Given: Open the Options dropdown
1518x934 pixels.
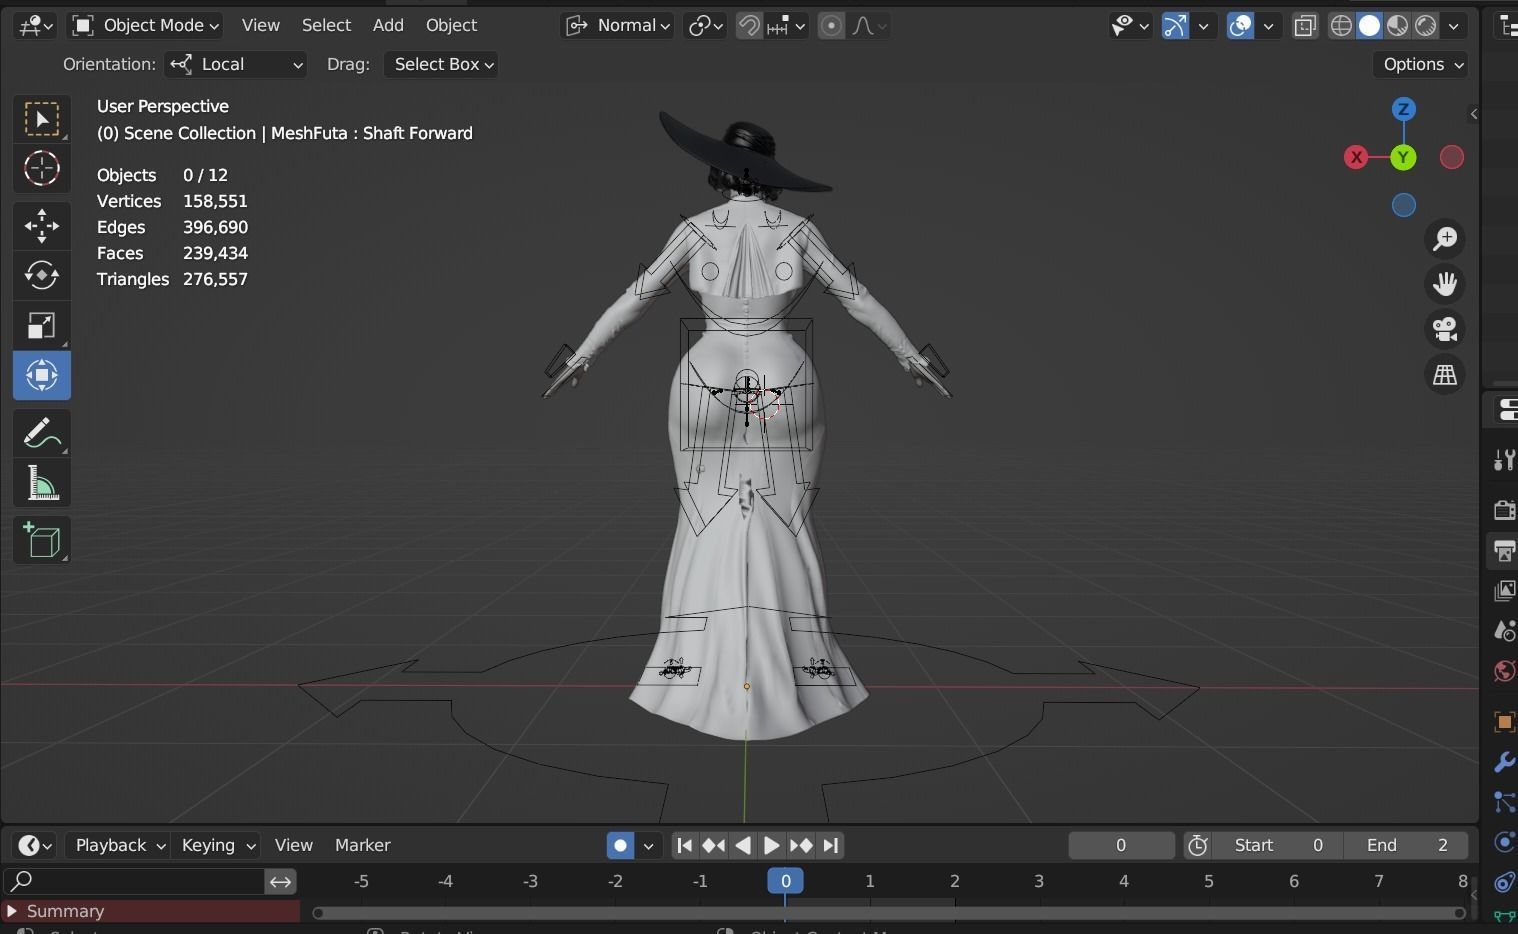Looking at the screenshot, I should point(1420,64).
